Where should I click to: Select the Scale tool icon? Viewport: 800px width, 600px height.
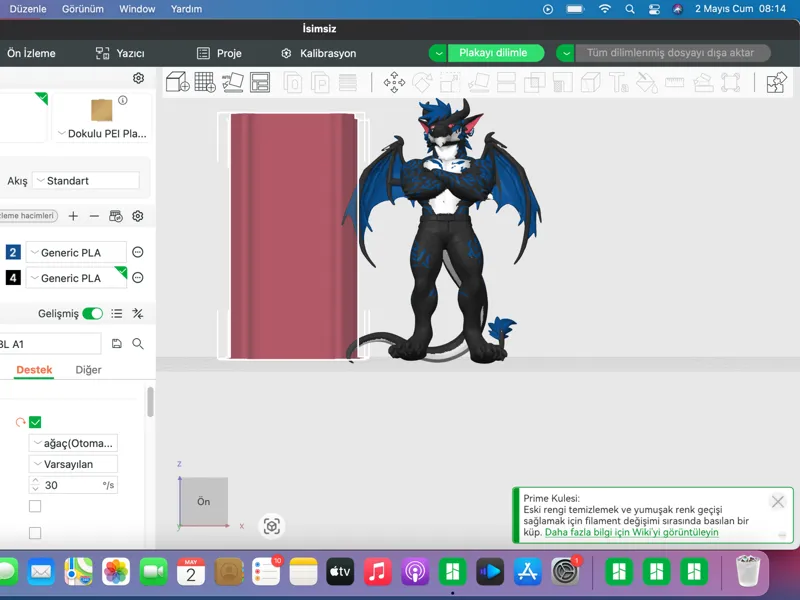[x=449, y=82]
